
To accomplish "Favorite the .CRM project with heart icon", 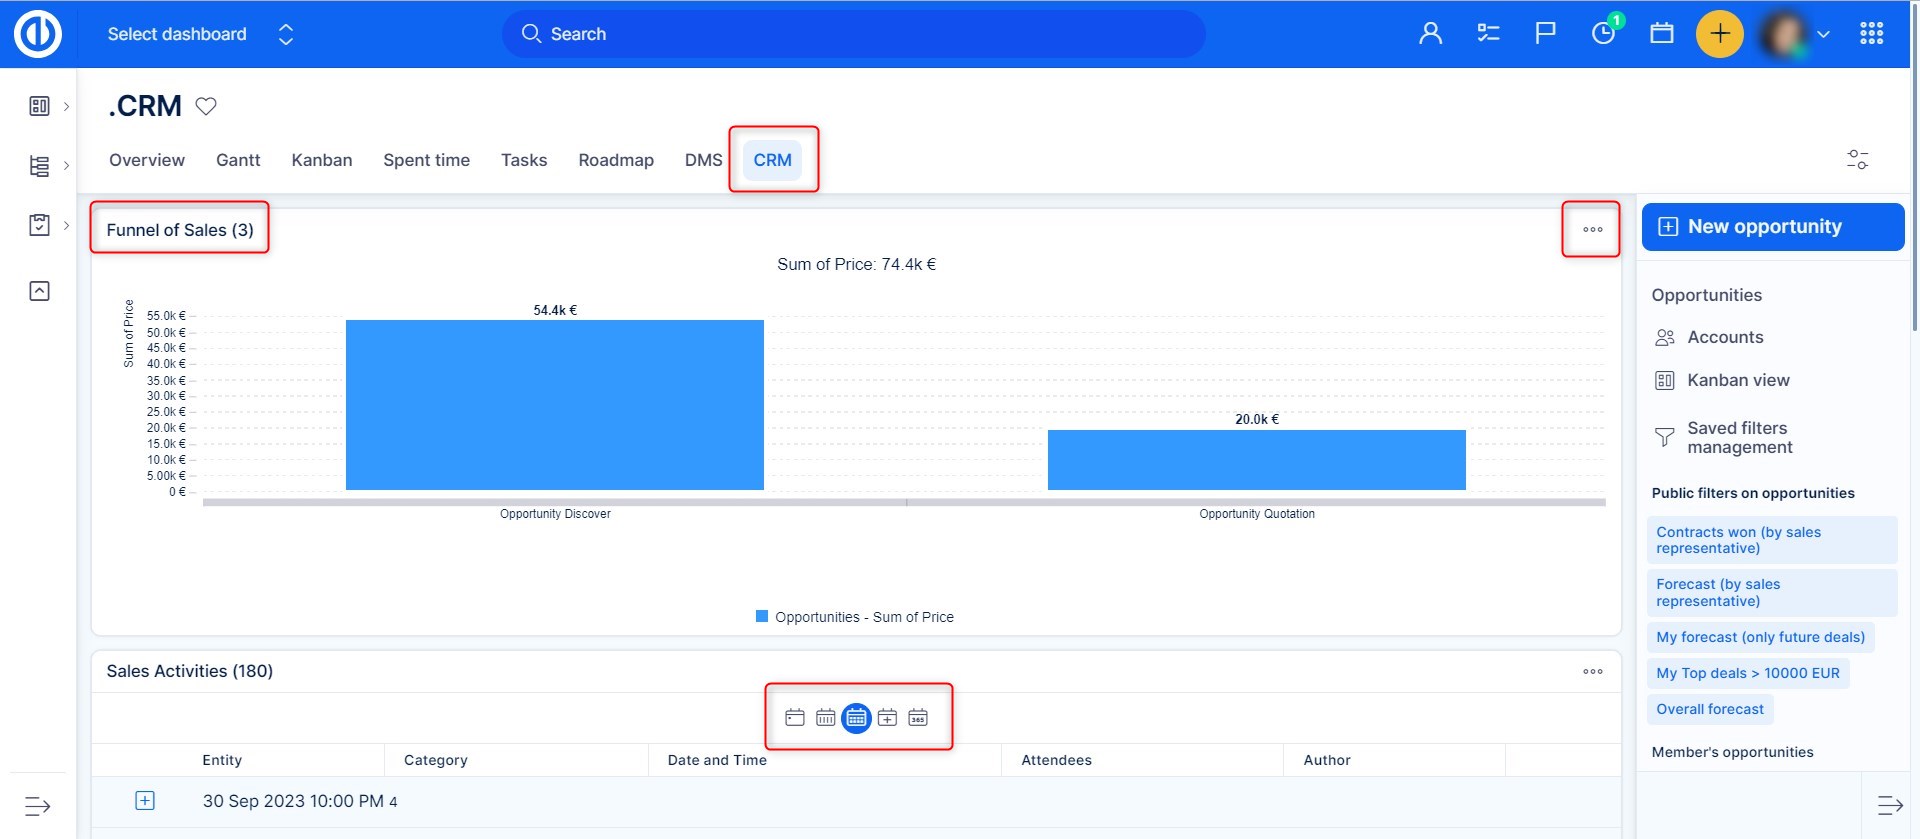I will click(206, 106).
